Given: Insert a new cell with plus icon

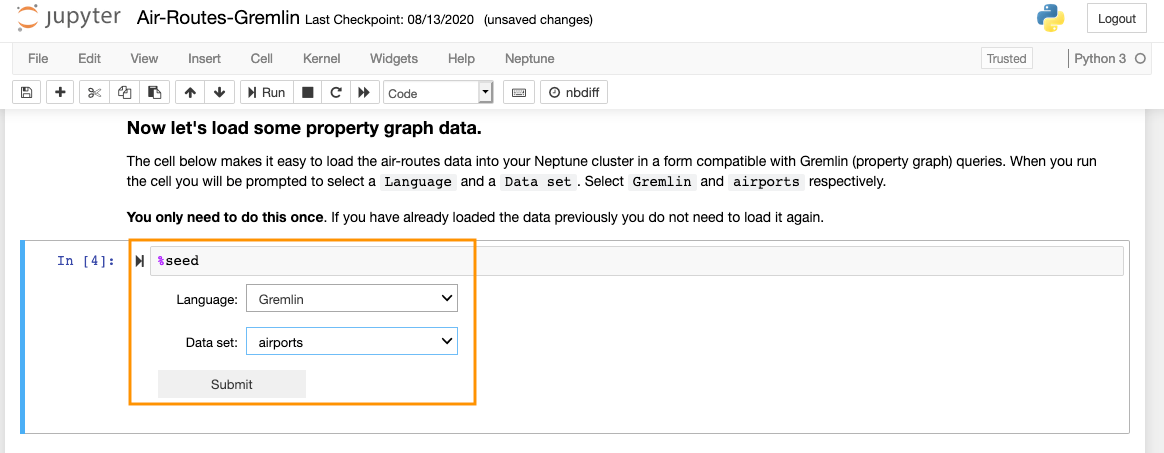Looking at the screenshot, I should tap(60, 93).
